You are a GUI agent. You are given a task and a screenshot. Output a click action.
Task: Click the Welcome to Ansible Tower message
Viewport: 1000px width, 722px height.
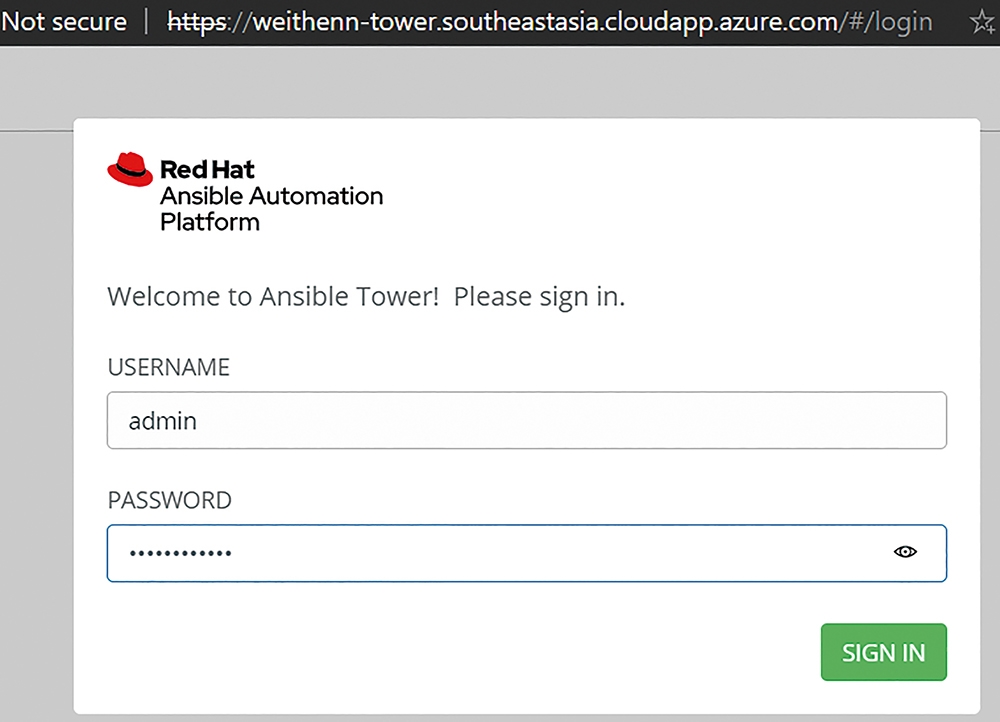point(366,297)
